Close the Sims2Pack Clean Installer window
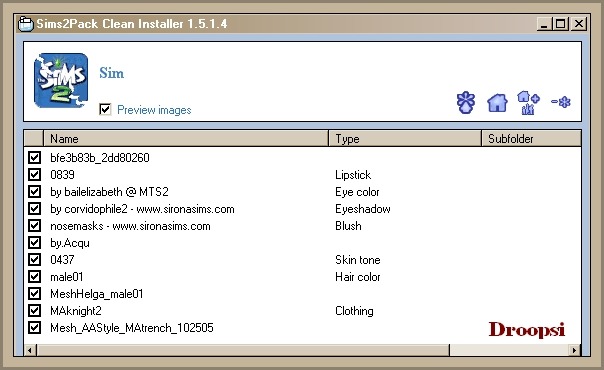The height and width of the screenshot is (370, 604). pos(579,24)
